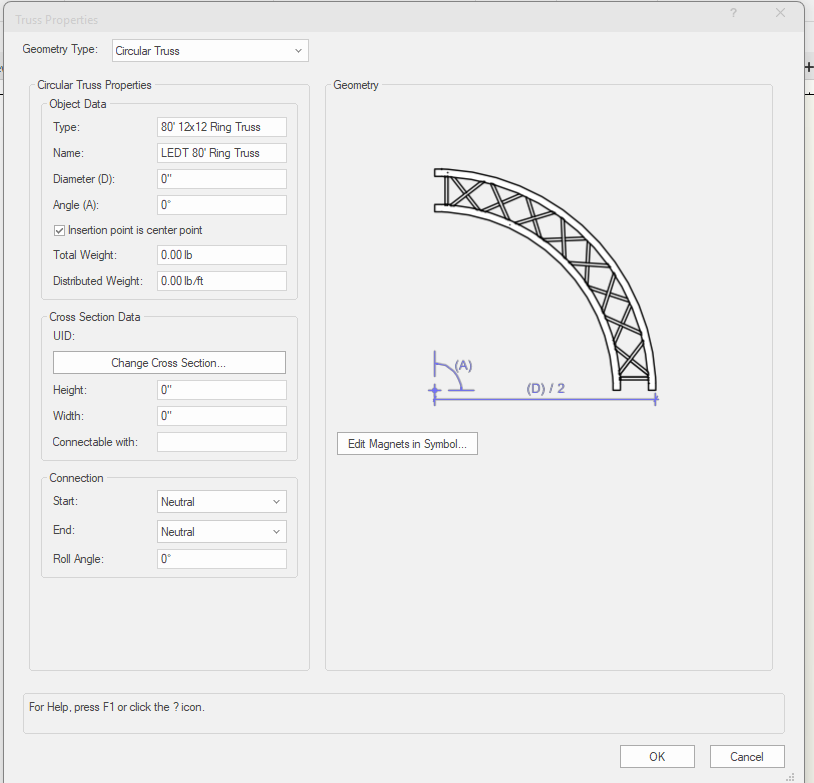Image resolution: width=814 pixels, height=783 pixels.
Task: Edit the cross section Height field
Action: [222, 390]
